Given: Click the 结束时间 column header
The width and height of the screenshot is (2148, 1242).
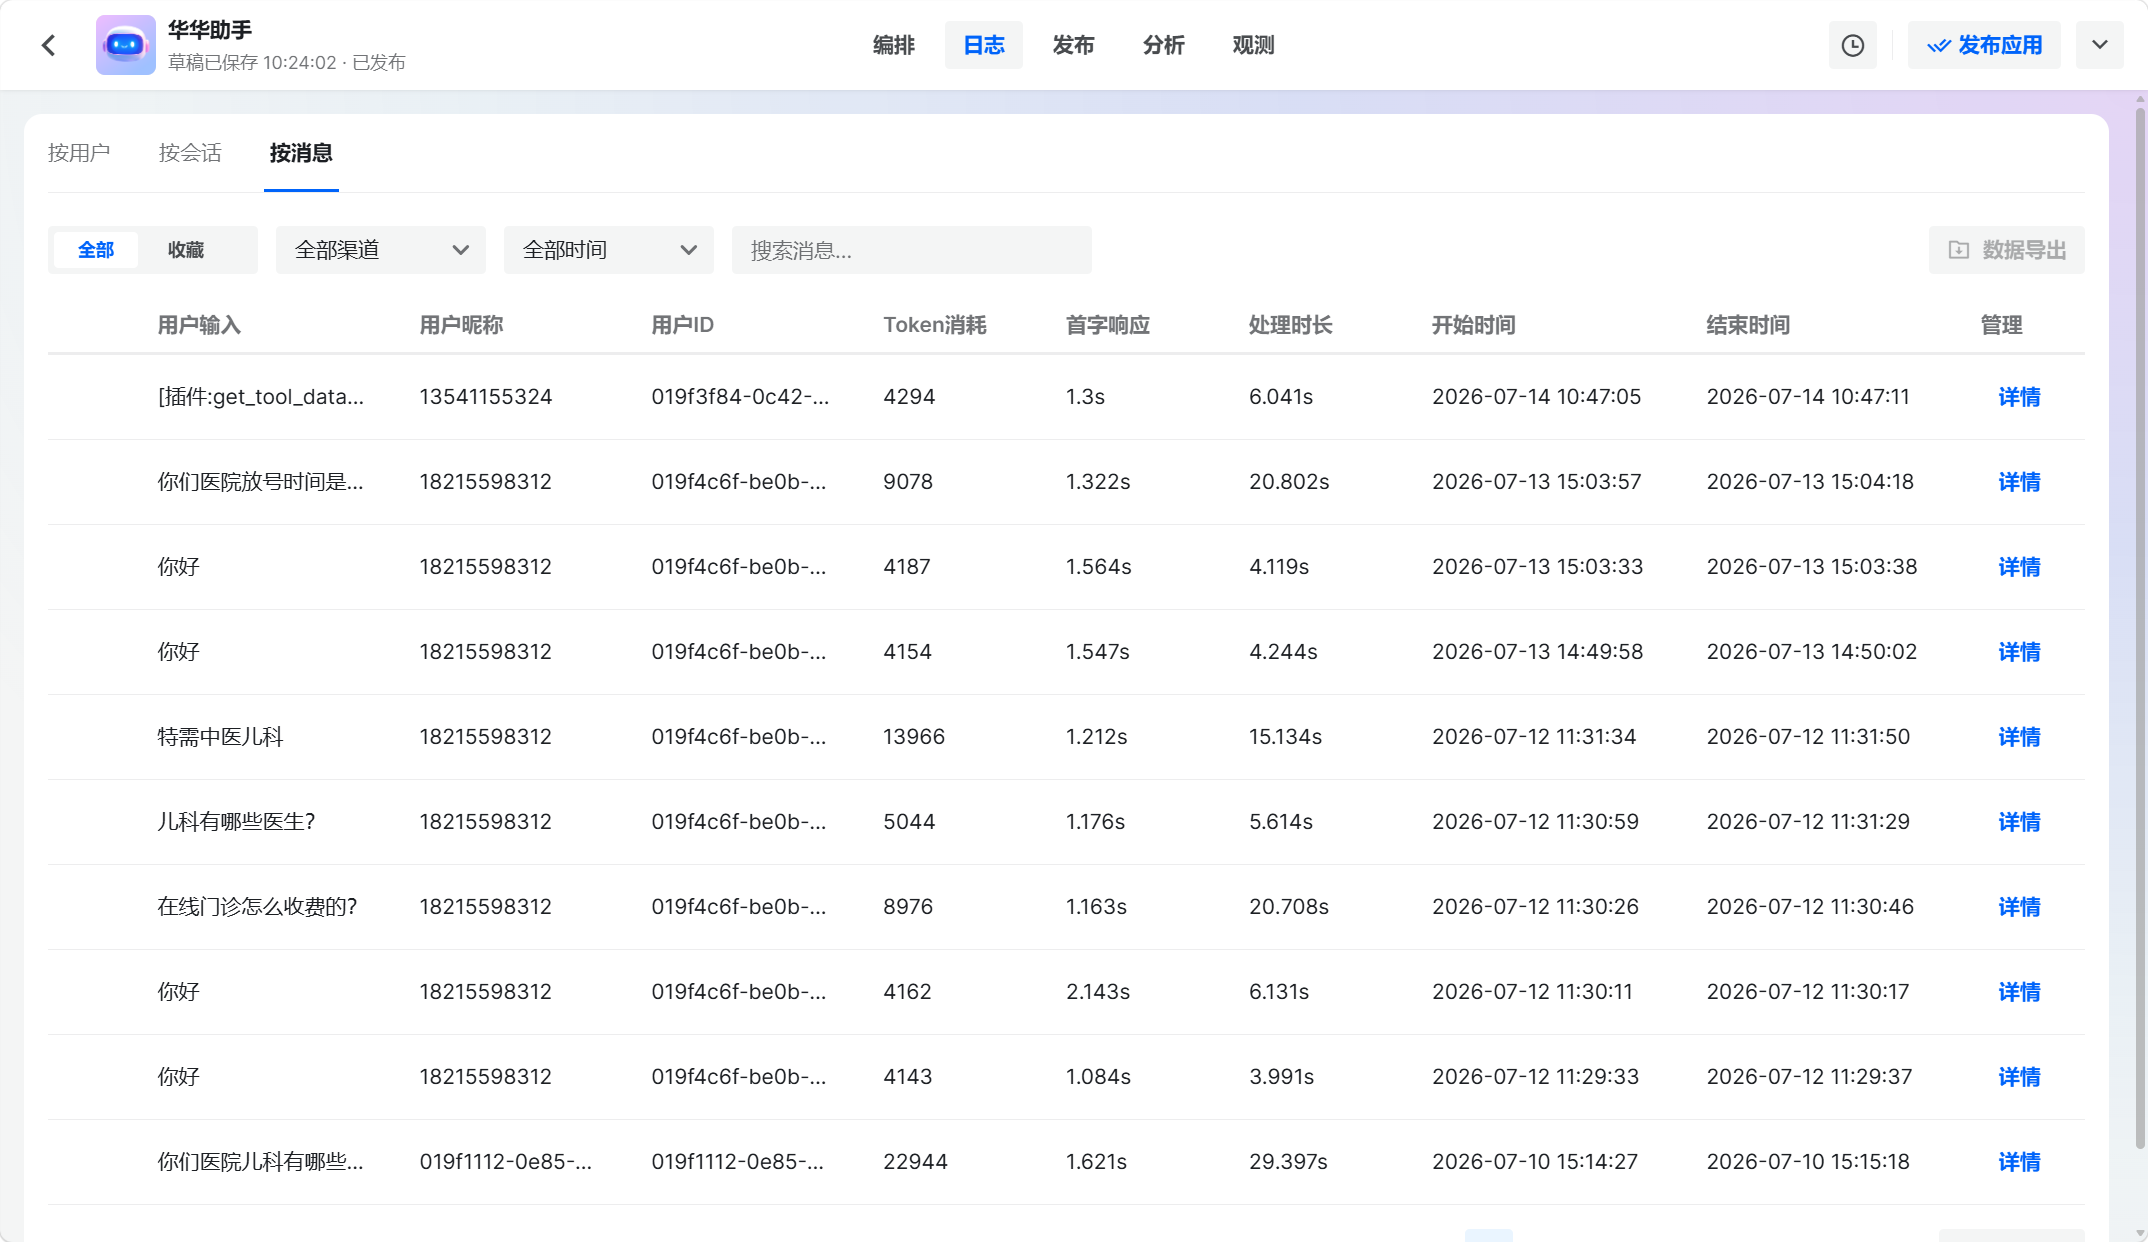Looking at the screenshot, I should [x=1748, y=325].
